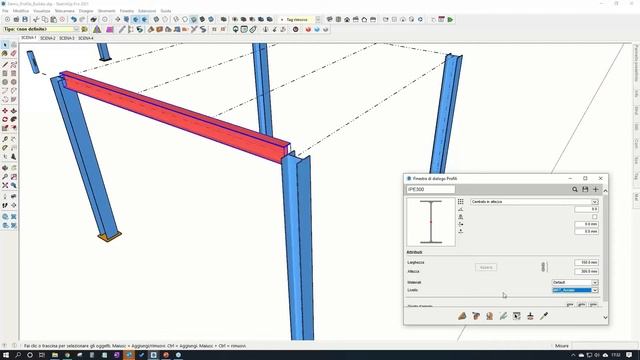
Task: Open the Visualizza menu
Action: click(x=42, y=11)
